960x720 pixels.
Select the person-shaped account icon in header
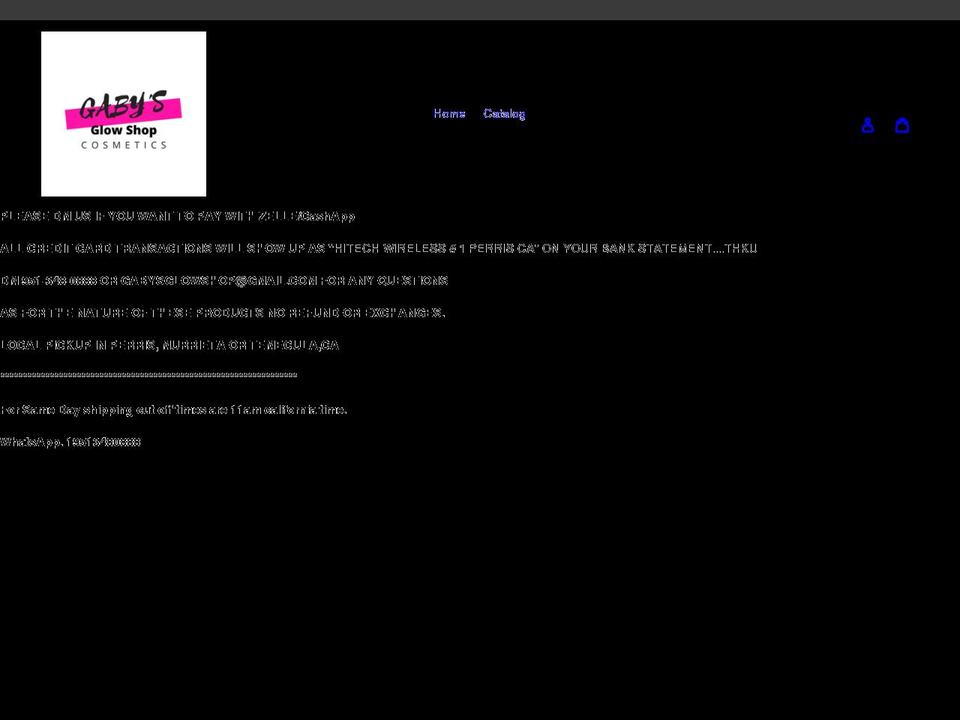point(867,125)
